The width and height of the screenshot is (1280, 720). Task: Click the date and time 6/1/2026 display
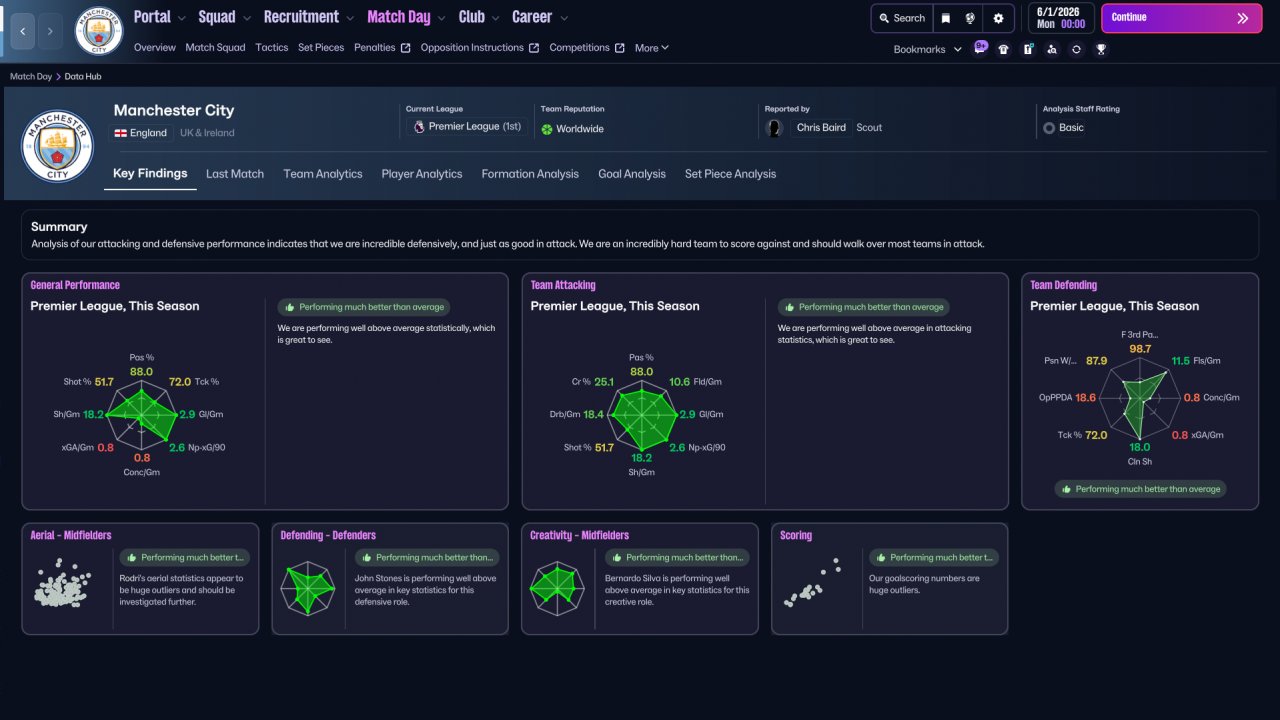(1063, 18)
